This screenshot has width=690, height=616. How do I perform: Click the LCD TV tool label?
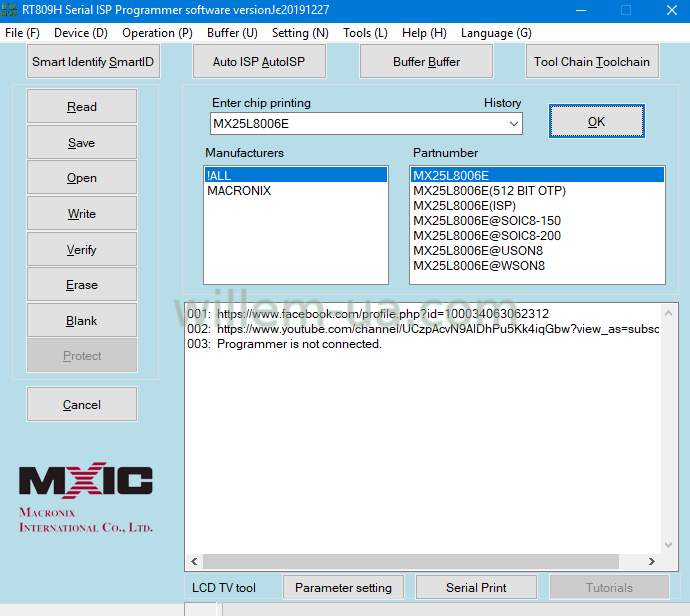point(224,588)
